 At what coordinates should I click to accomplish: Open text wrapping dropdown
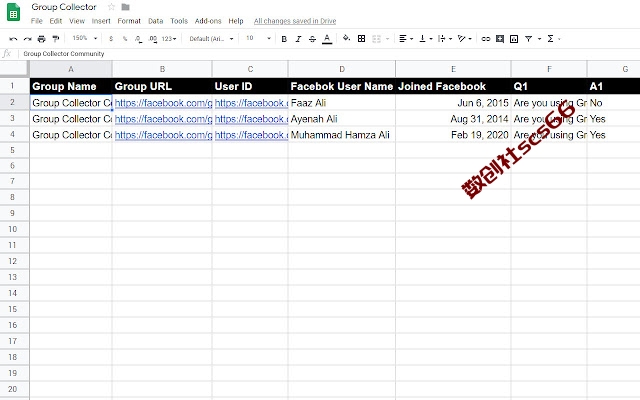[444, 39]
